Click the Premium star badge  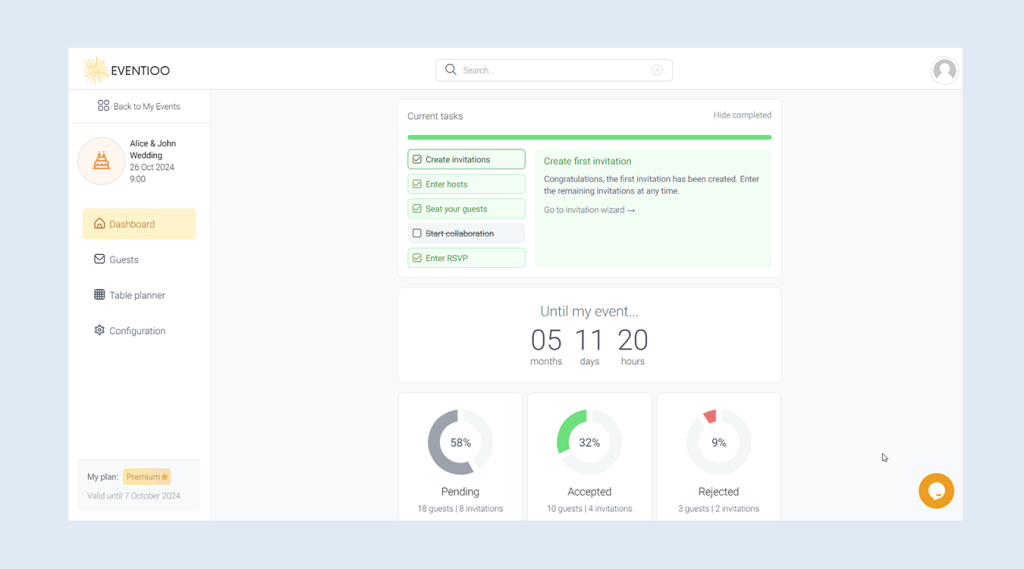pos(147,477)
